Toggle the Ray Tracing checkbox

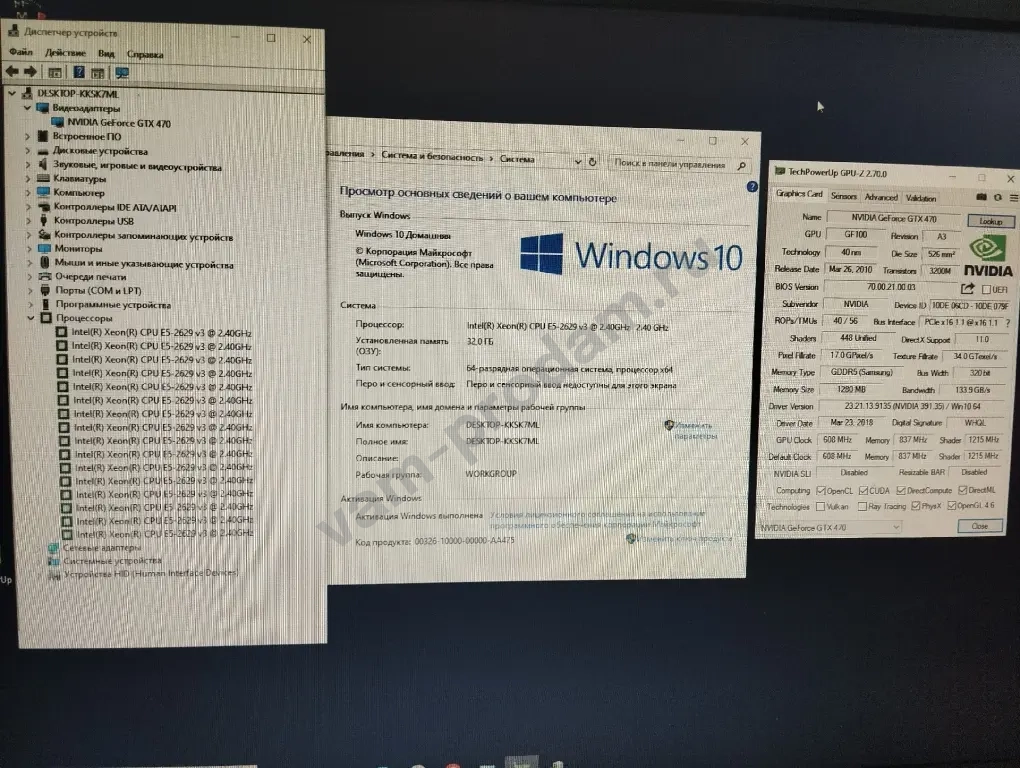863,507
